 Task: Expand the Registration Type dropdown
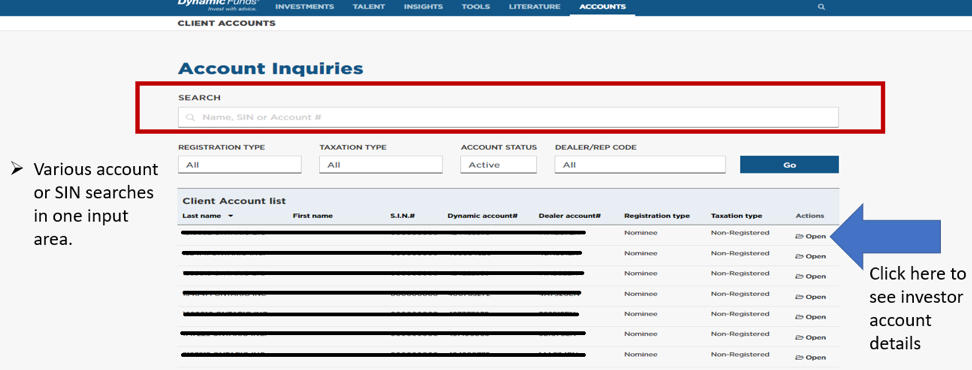[239, 165]
